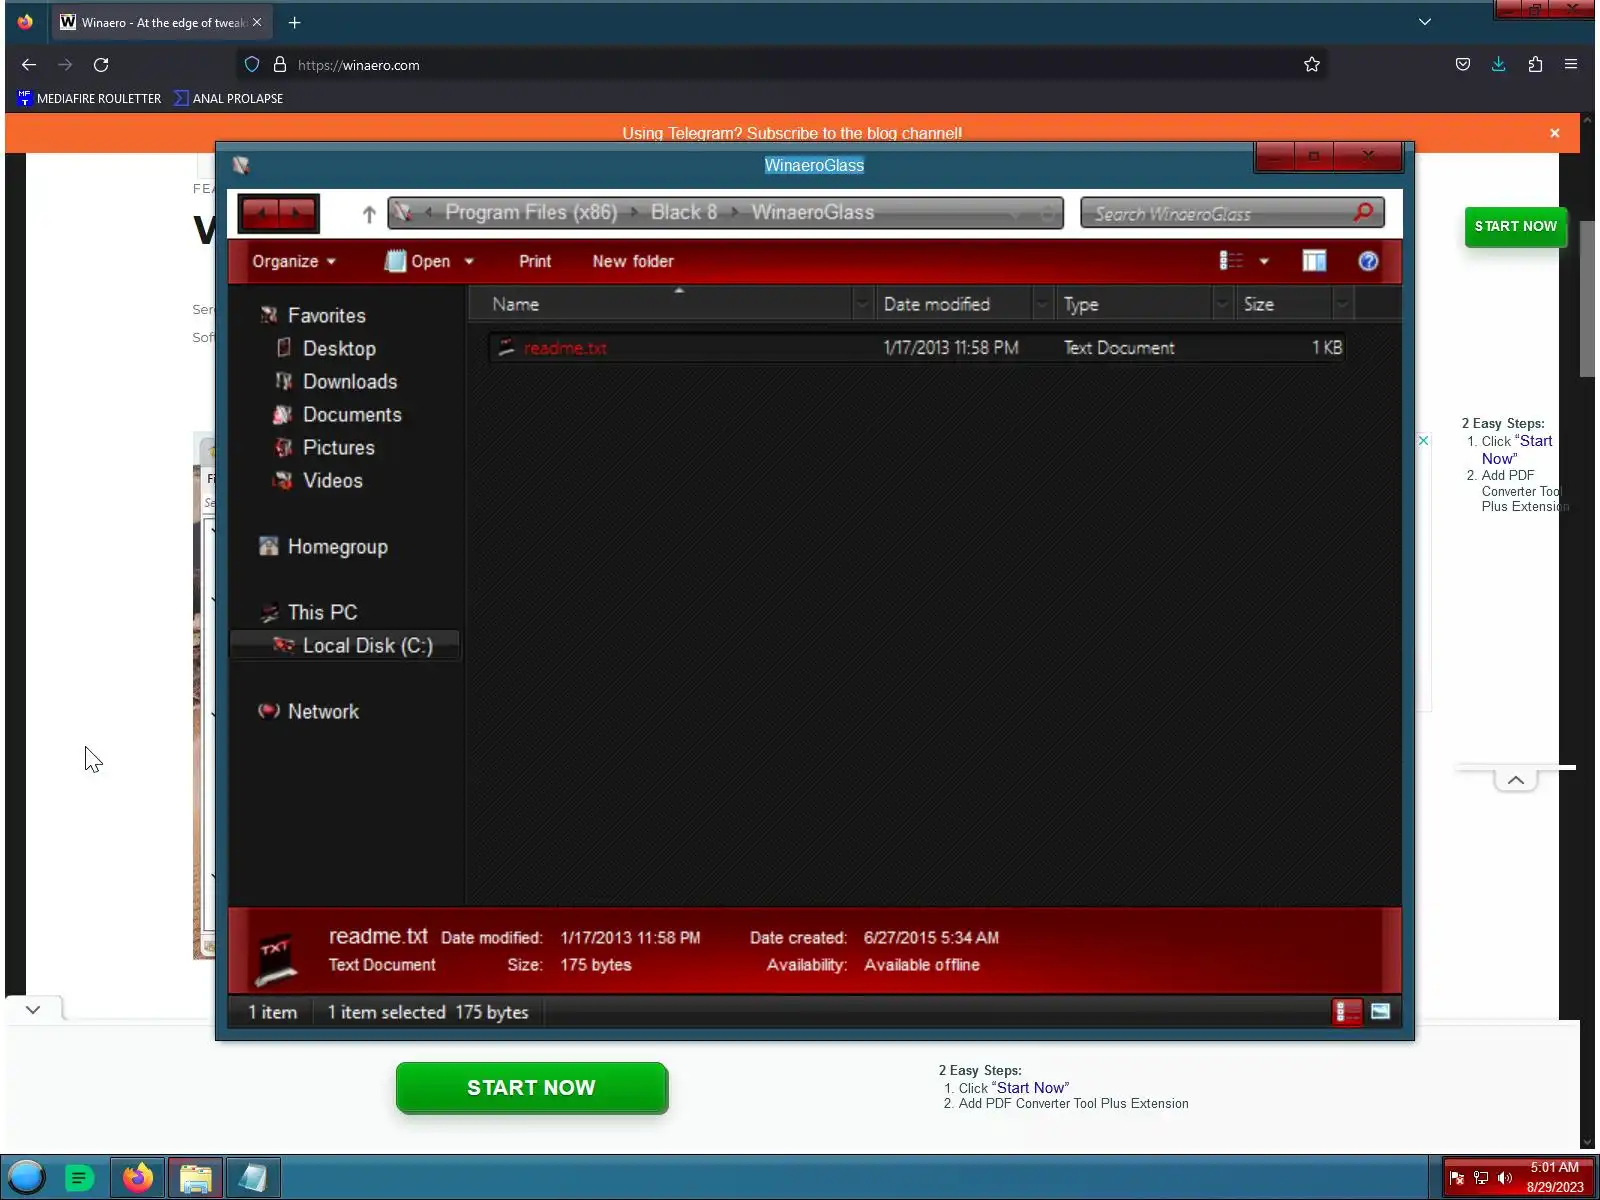This screenshot has width=1600, height=1200.
Task: Change view with the view icon
Action: click(1231, 261)
